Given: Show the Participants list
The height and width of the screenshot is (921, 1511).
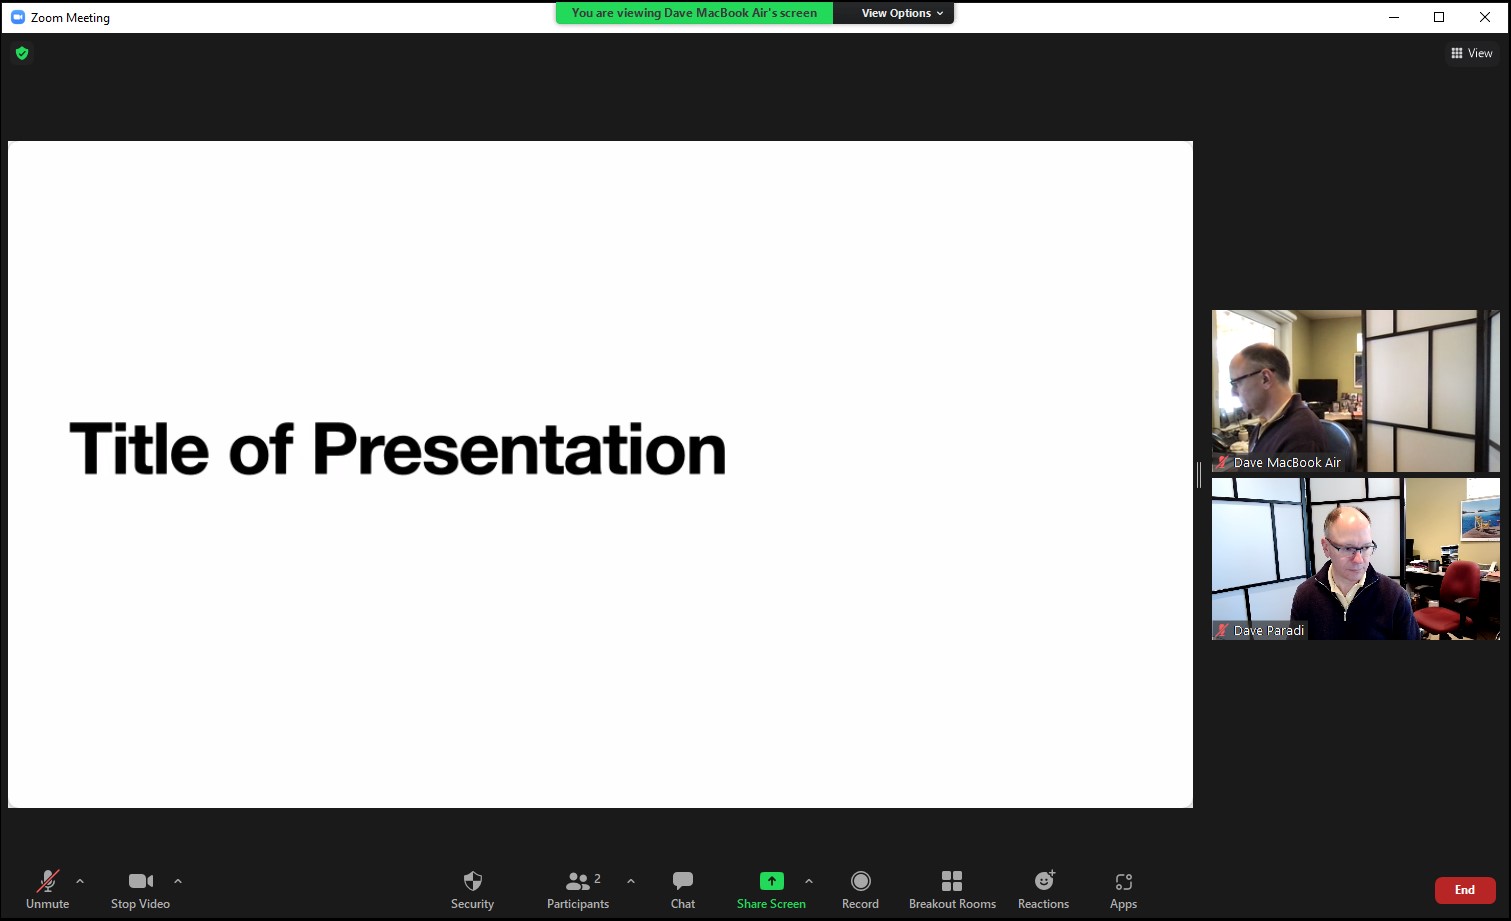Looking at the screenshot, I should tap(578, 889).
